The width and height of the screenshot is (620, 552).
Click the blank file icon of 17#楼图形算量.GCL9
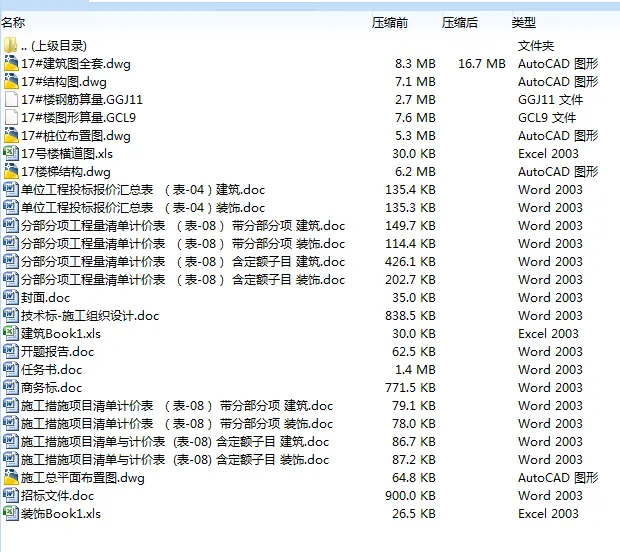click(x=11, y=117)
